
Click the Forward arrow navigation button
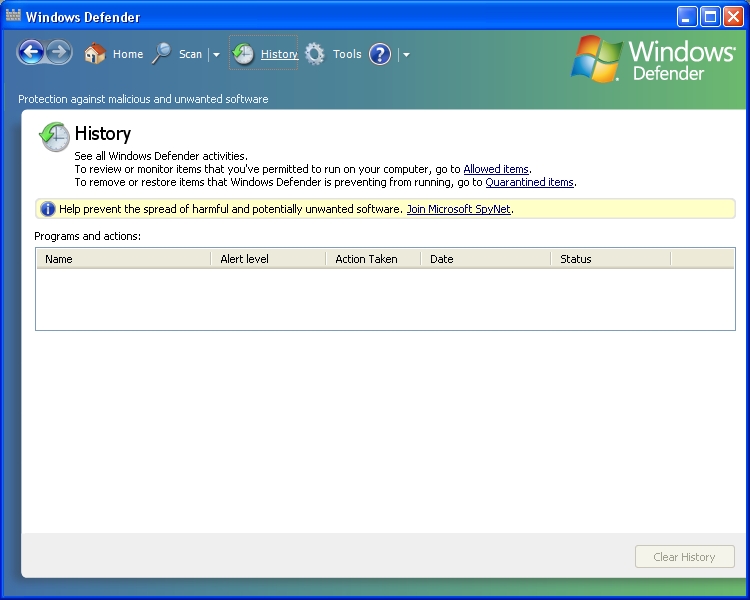point(59,53)
